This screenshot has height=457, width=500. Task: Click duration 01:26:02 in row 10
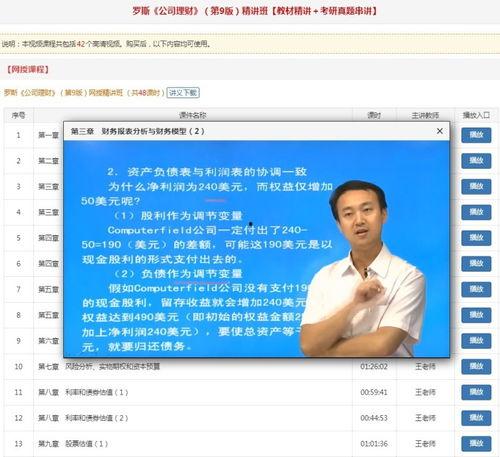[x=374, y=366]
